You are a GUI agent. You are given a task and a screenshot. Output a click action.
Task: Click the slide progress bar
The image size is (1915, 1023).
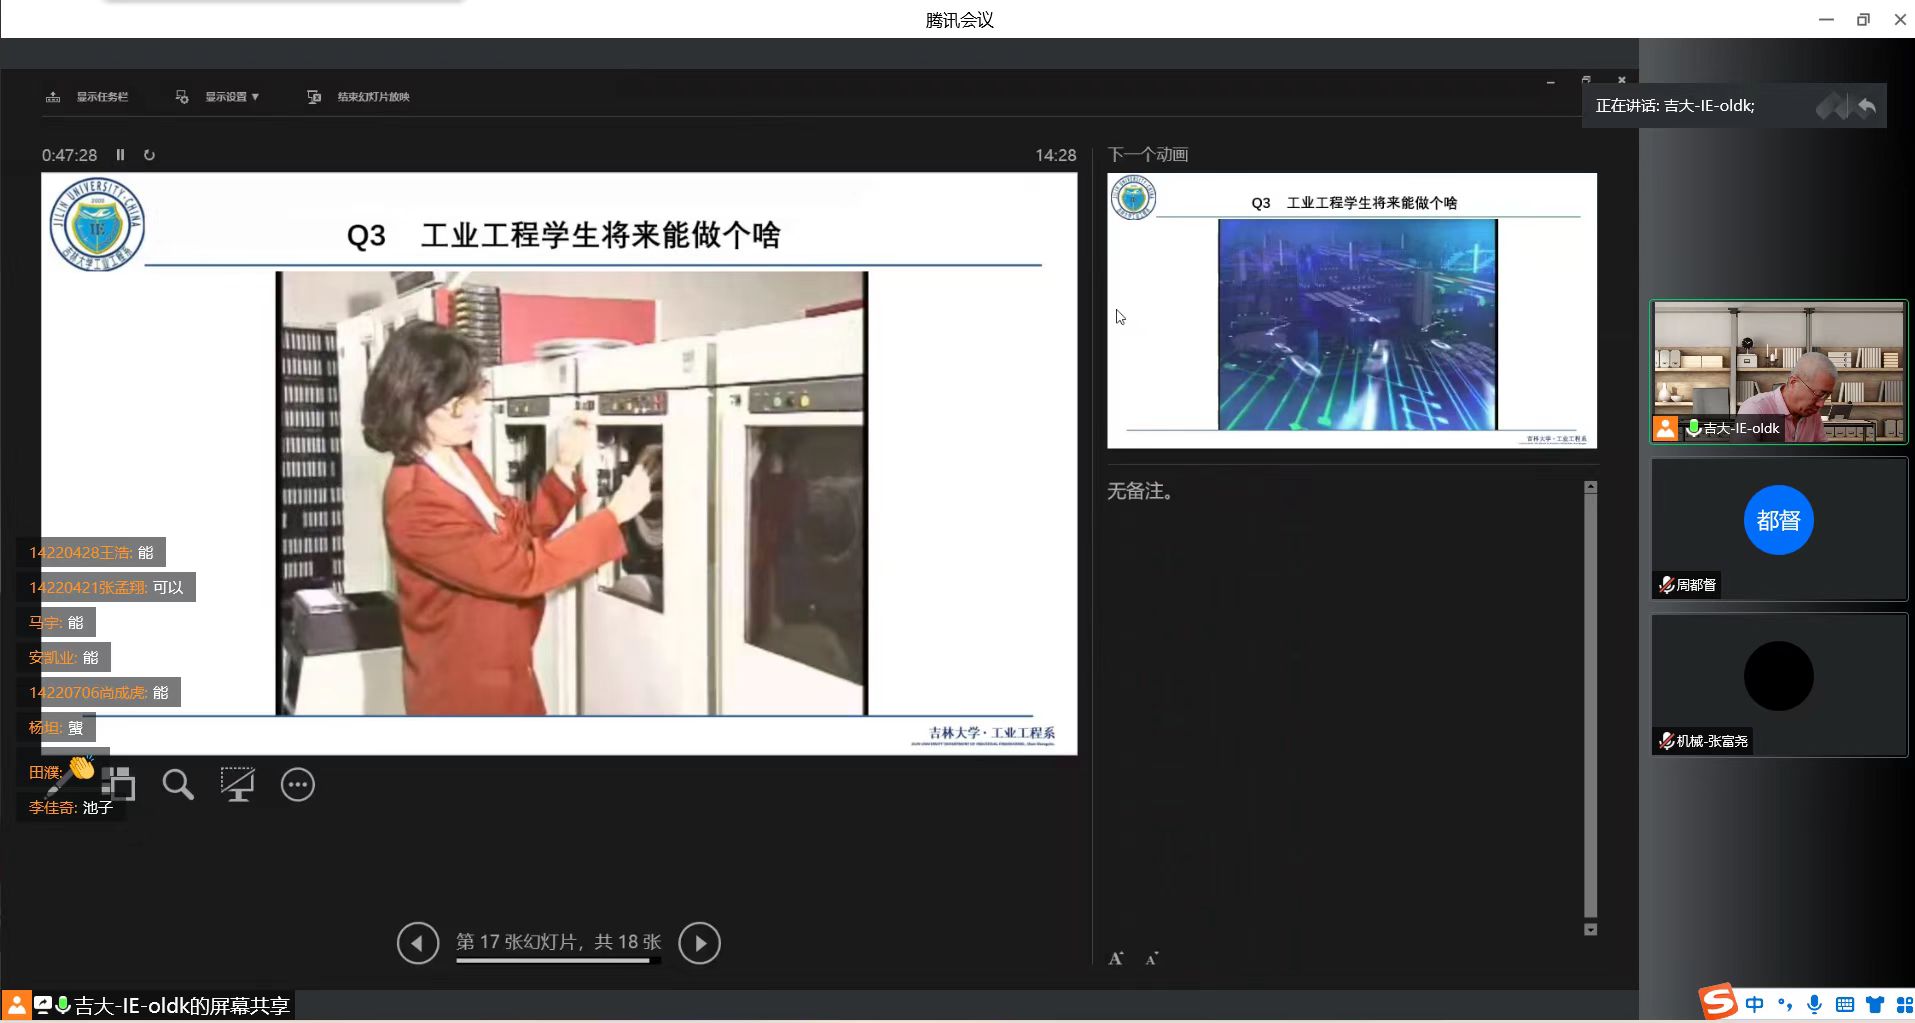(x=557, y=961)
